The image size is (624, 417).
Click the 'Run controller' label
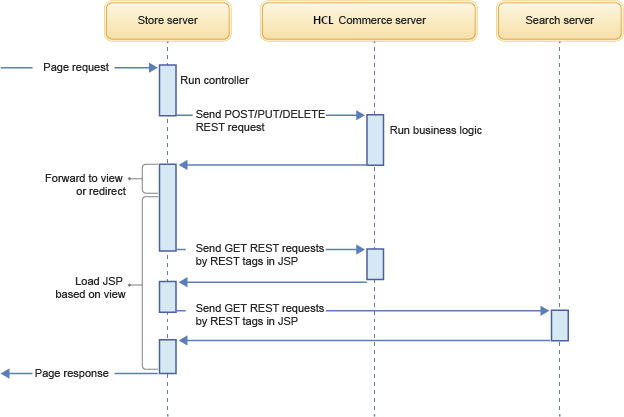(214, 80)
